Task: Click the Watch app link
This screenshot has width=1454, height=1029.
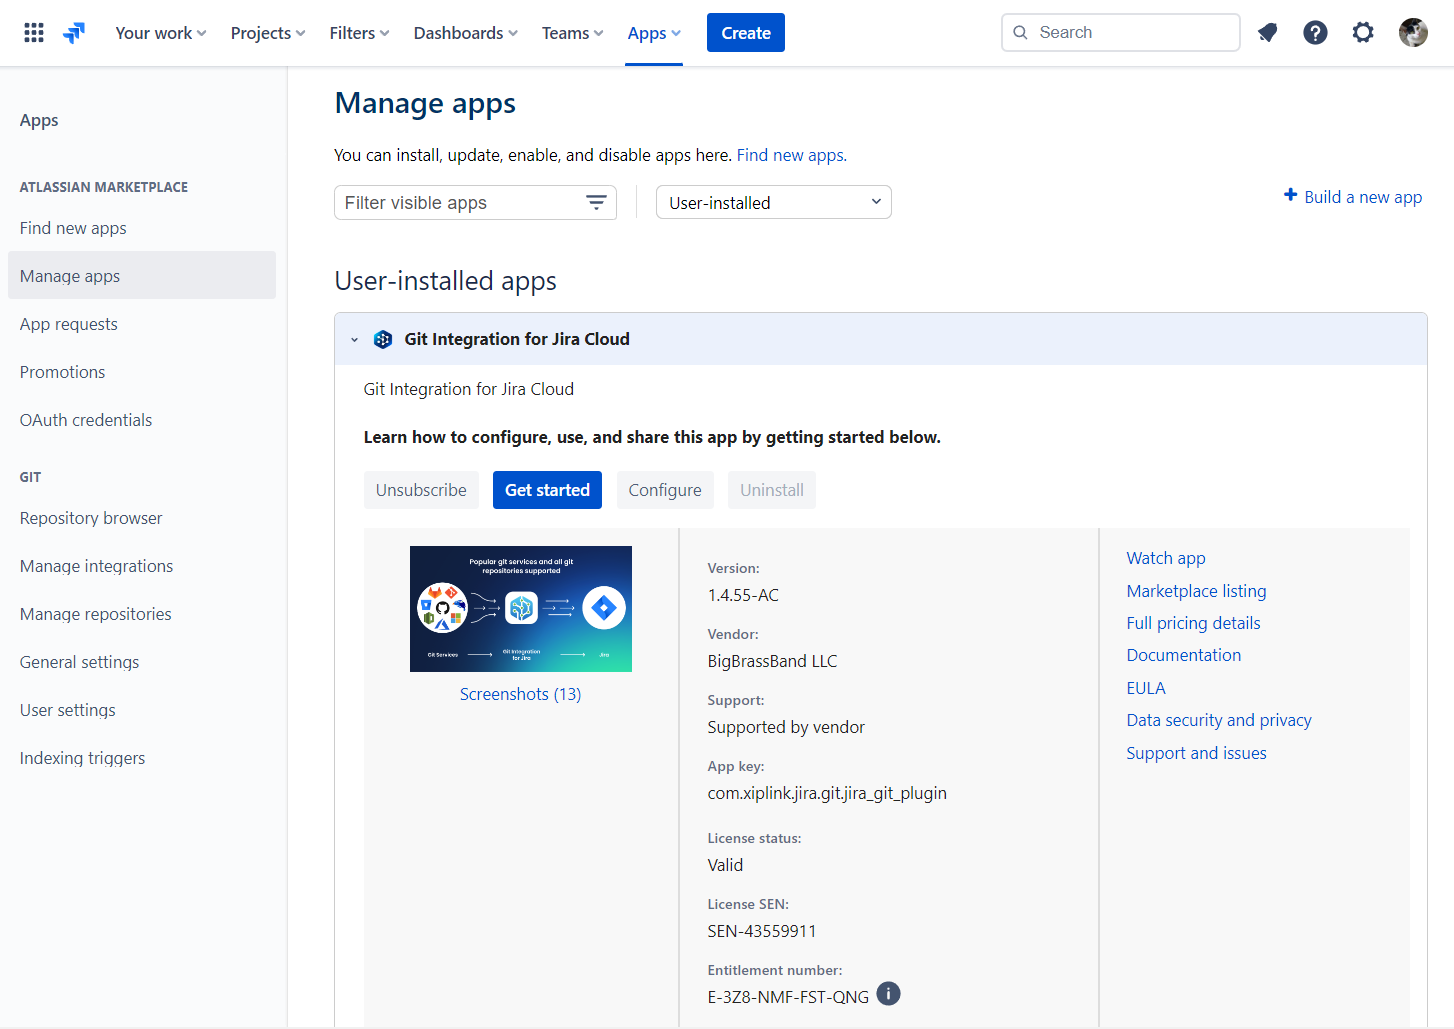Action: tap(1166, 558)
